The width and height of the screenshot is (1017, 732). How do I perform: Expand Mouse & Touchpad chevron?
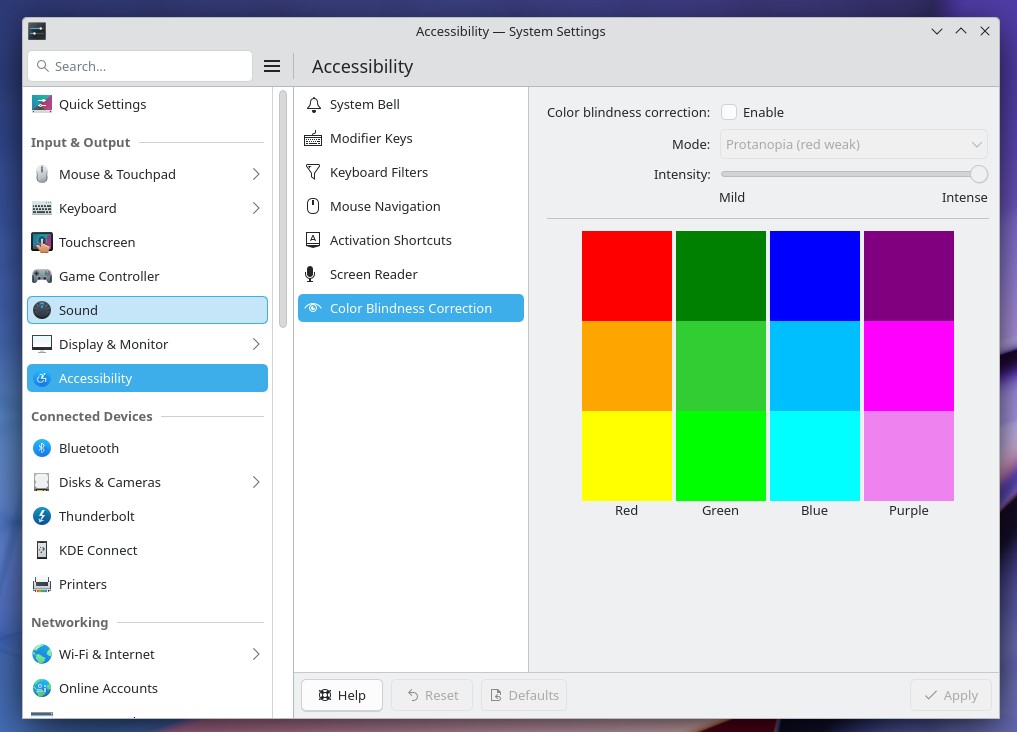[x=256, y=174]
